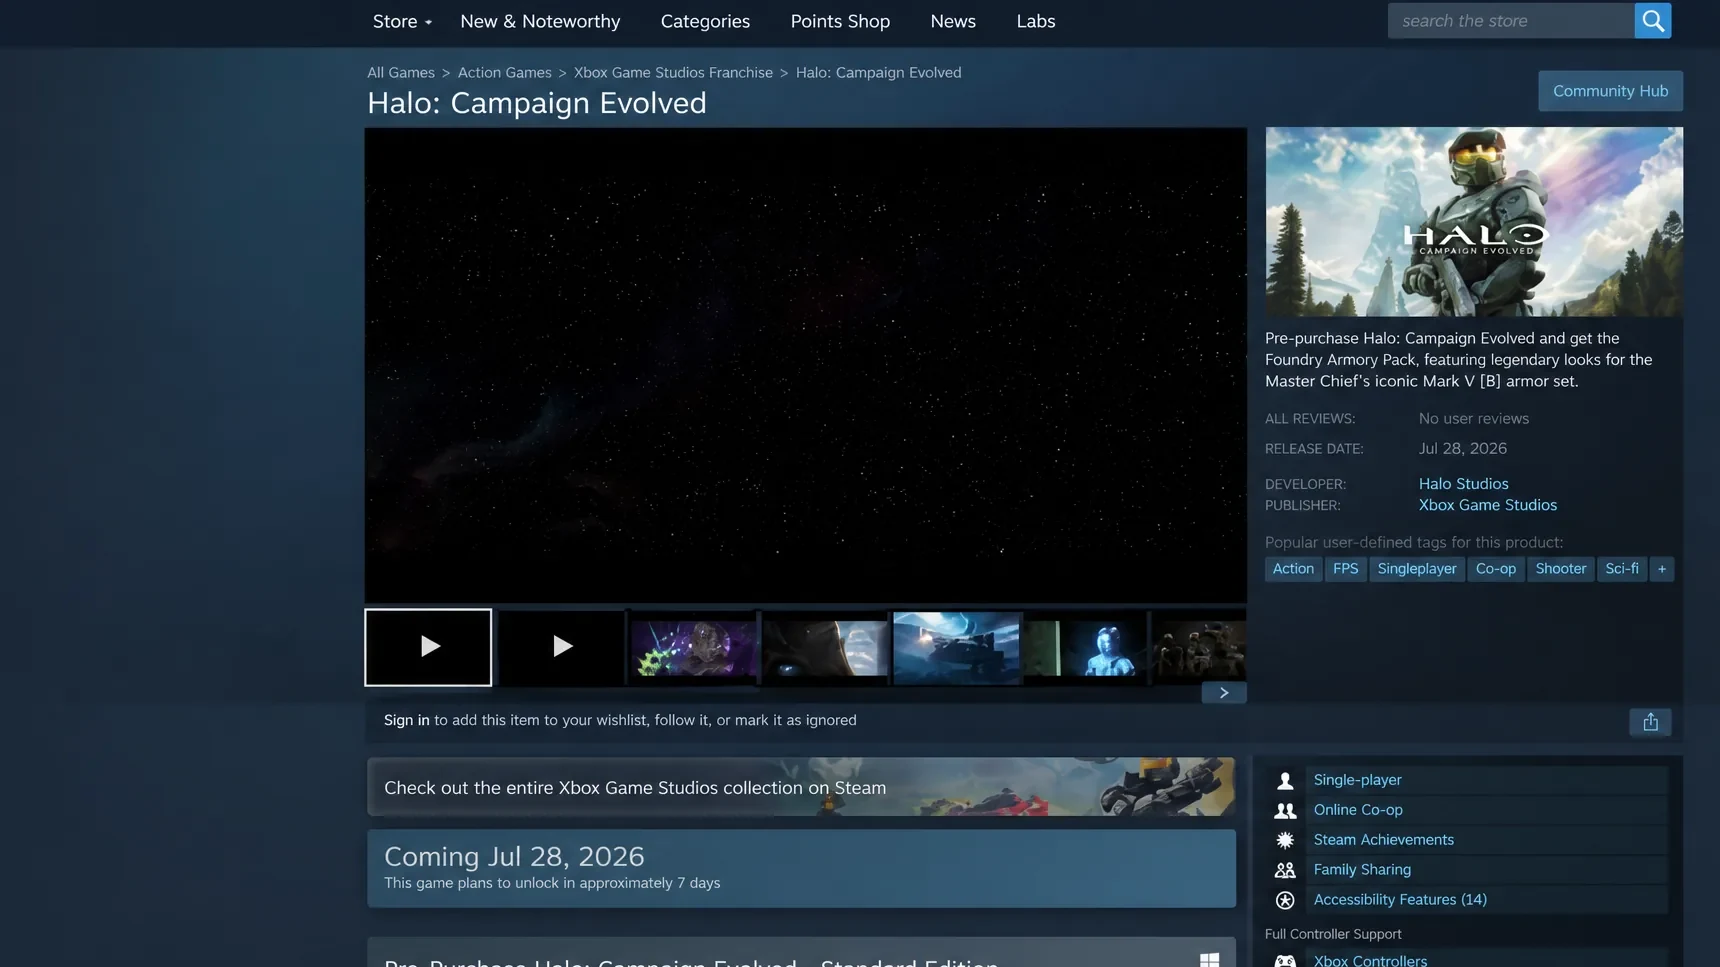View the partially shown soldiers screenshot thumbnail

pyautogui.click(x=1200, y=647)
